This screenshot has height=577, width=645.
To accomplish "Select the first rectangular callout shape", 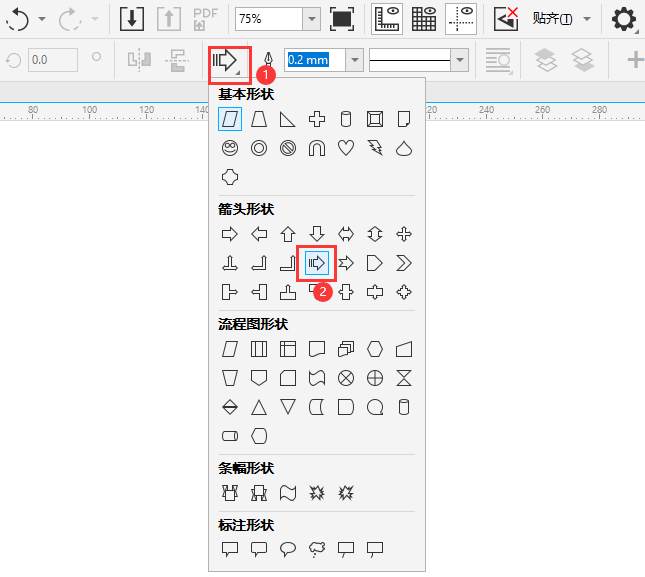I will click(x=230, y=549).
